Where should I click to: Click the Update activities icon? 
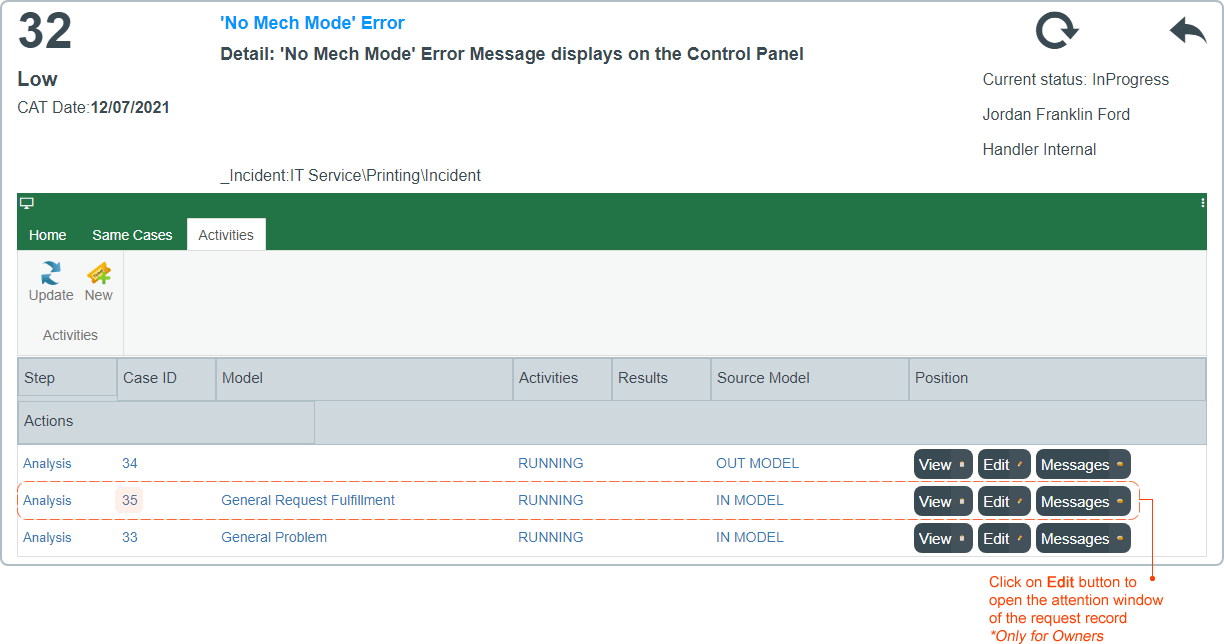point(51,273)
